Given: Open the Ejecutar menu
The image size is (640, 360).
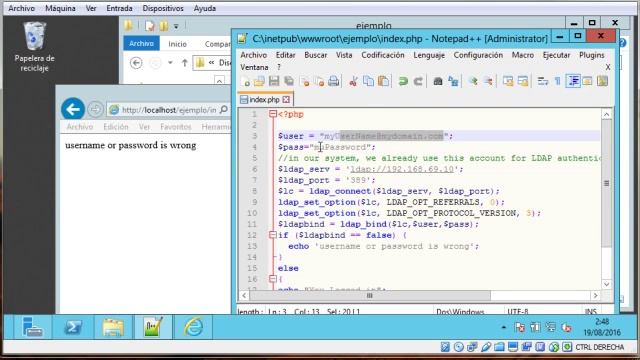Looking at the screenshot, I should click(556, 55).
